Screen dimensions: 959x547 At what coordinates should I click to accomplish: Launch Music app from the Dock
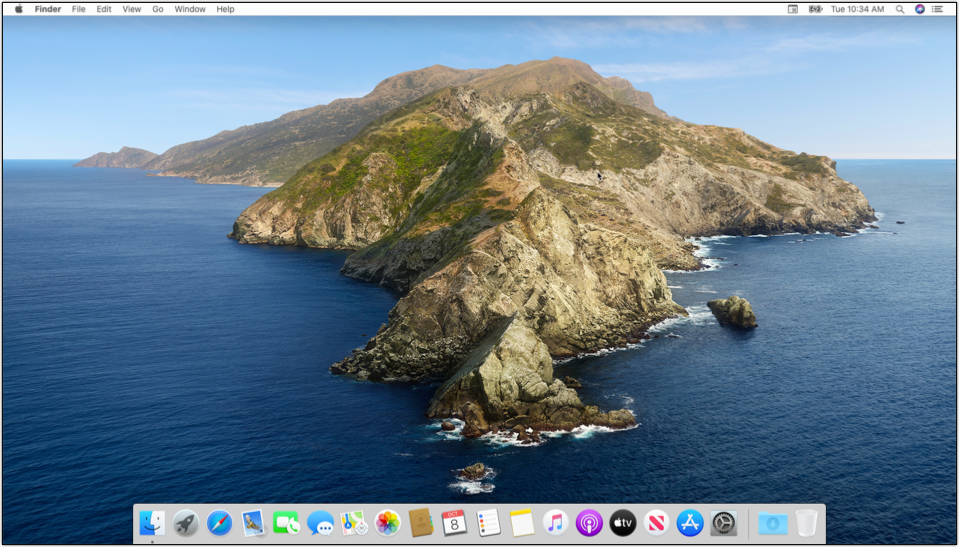point(555,523)
